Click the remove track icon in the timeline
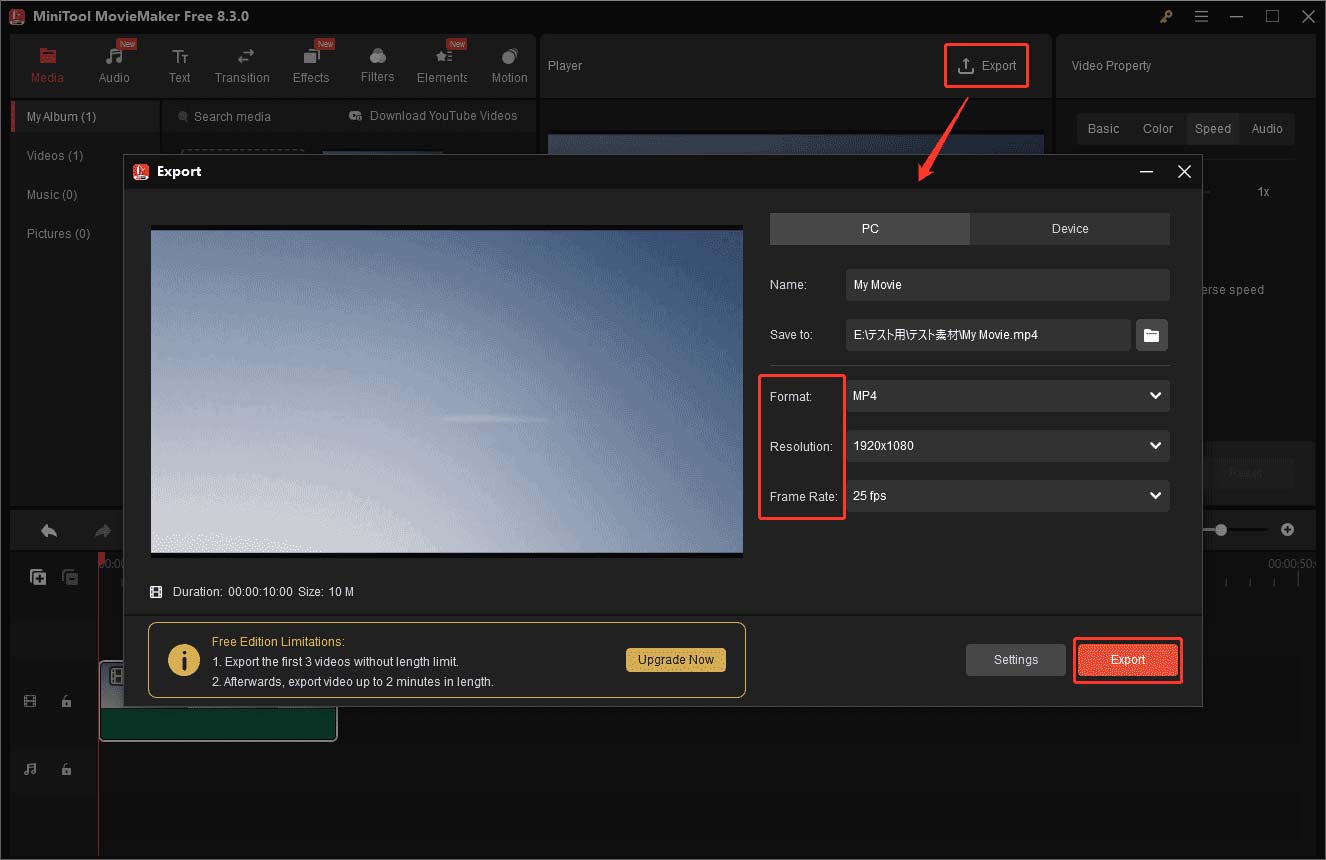Image resolution: width=1326 pixels, height=860 pixels. pos(70,577)
